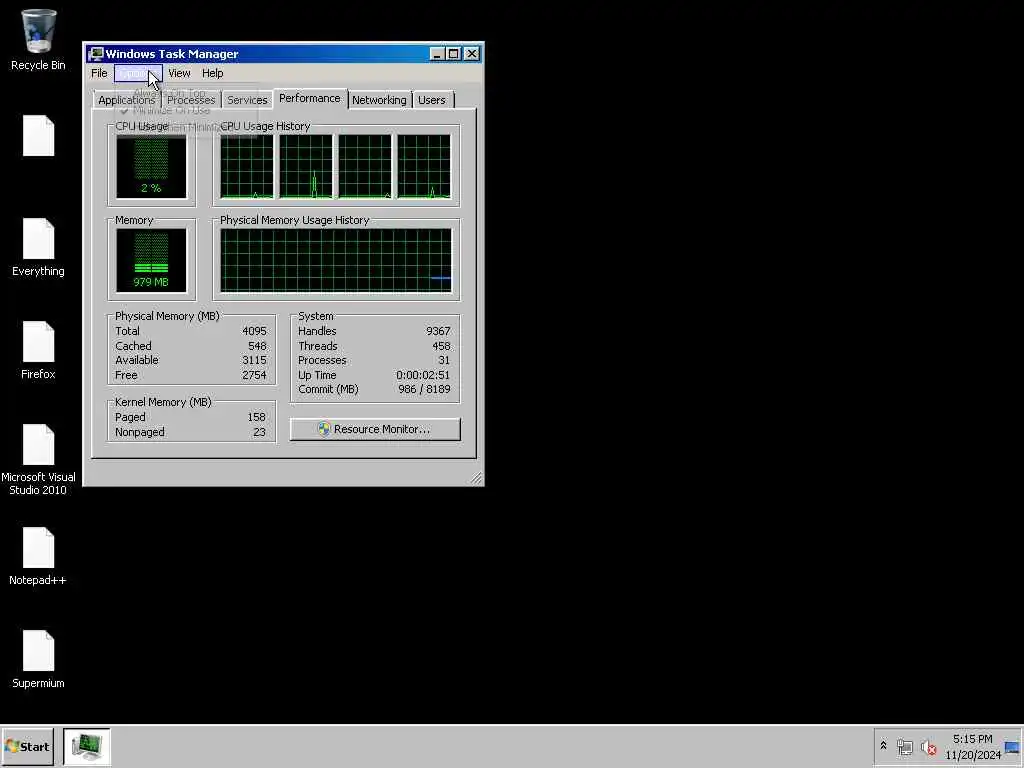Click the Memory gauge showing 979 MB

[x=151, y=261]
